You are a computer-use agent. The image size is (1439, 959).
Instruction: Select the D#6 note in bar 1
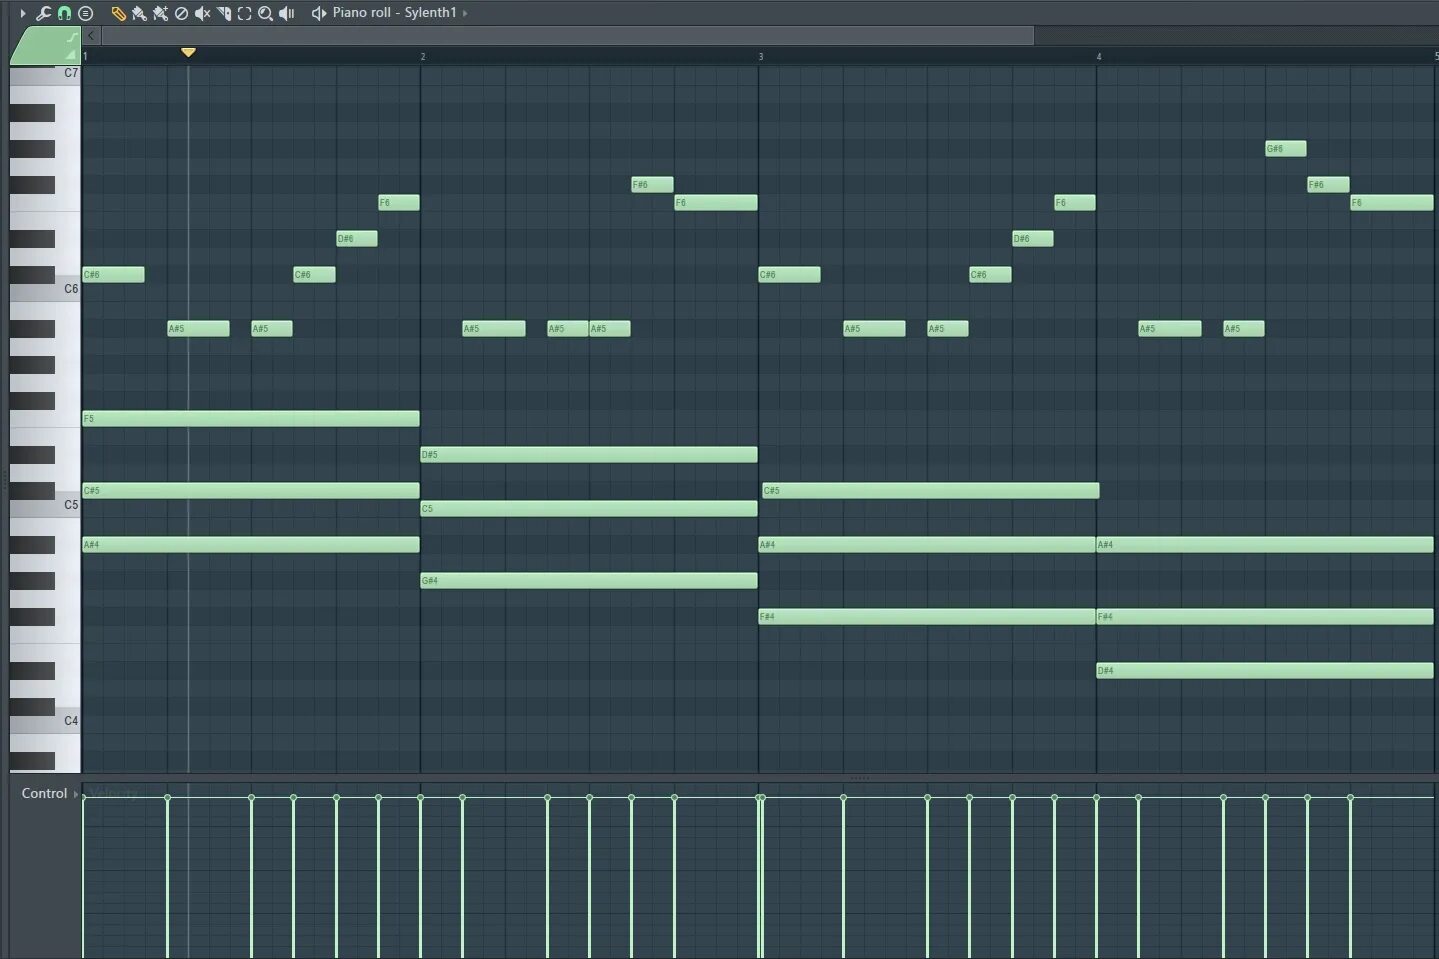point(357,239)
